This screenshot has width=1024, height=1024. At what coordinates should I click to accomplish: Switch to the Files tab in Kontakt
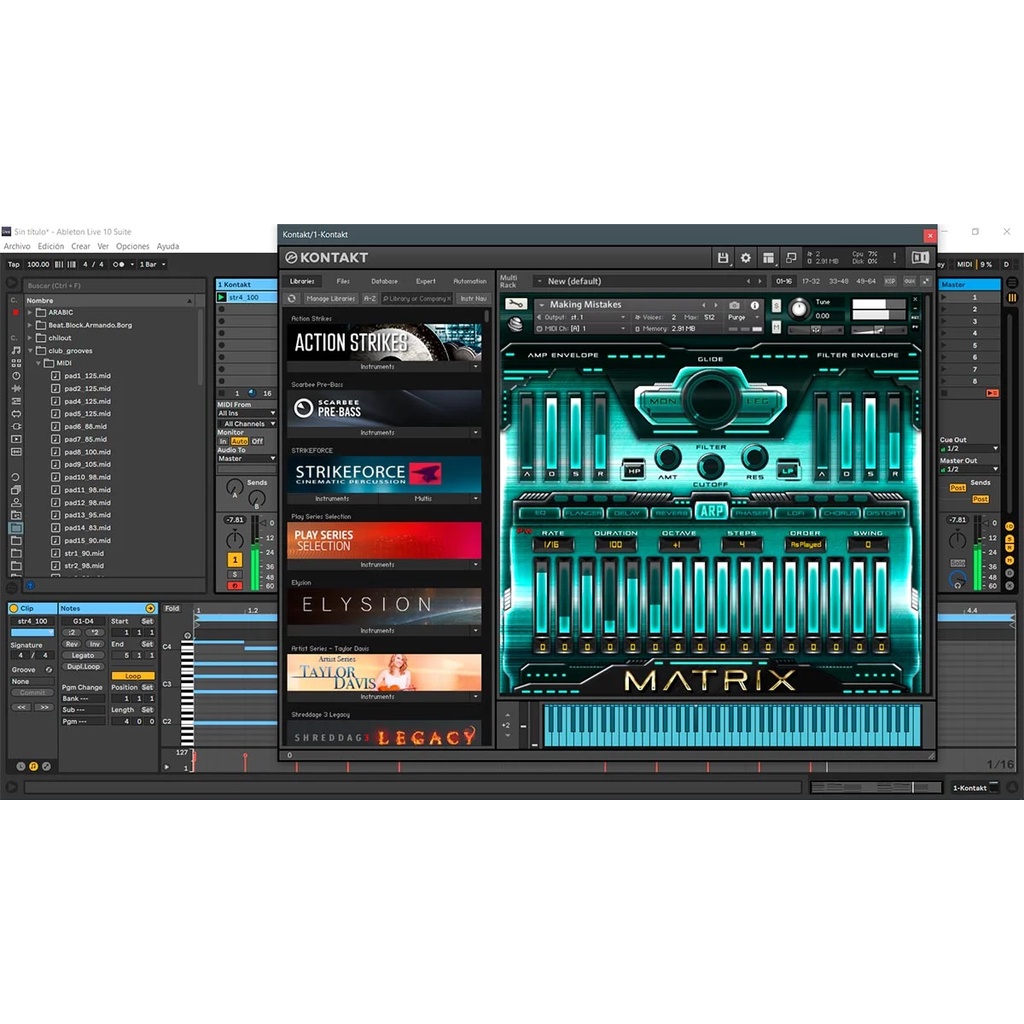(343, 281)
